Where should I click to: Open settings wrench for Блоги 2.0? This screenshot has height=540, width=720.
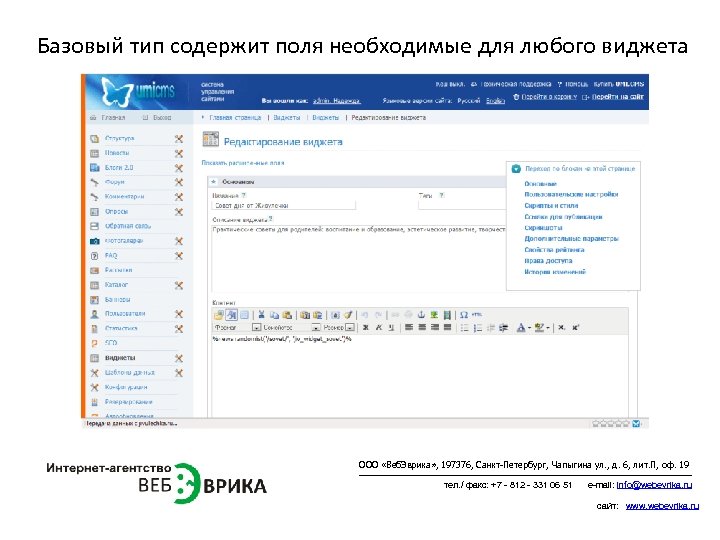(179, 168)
